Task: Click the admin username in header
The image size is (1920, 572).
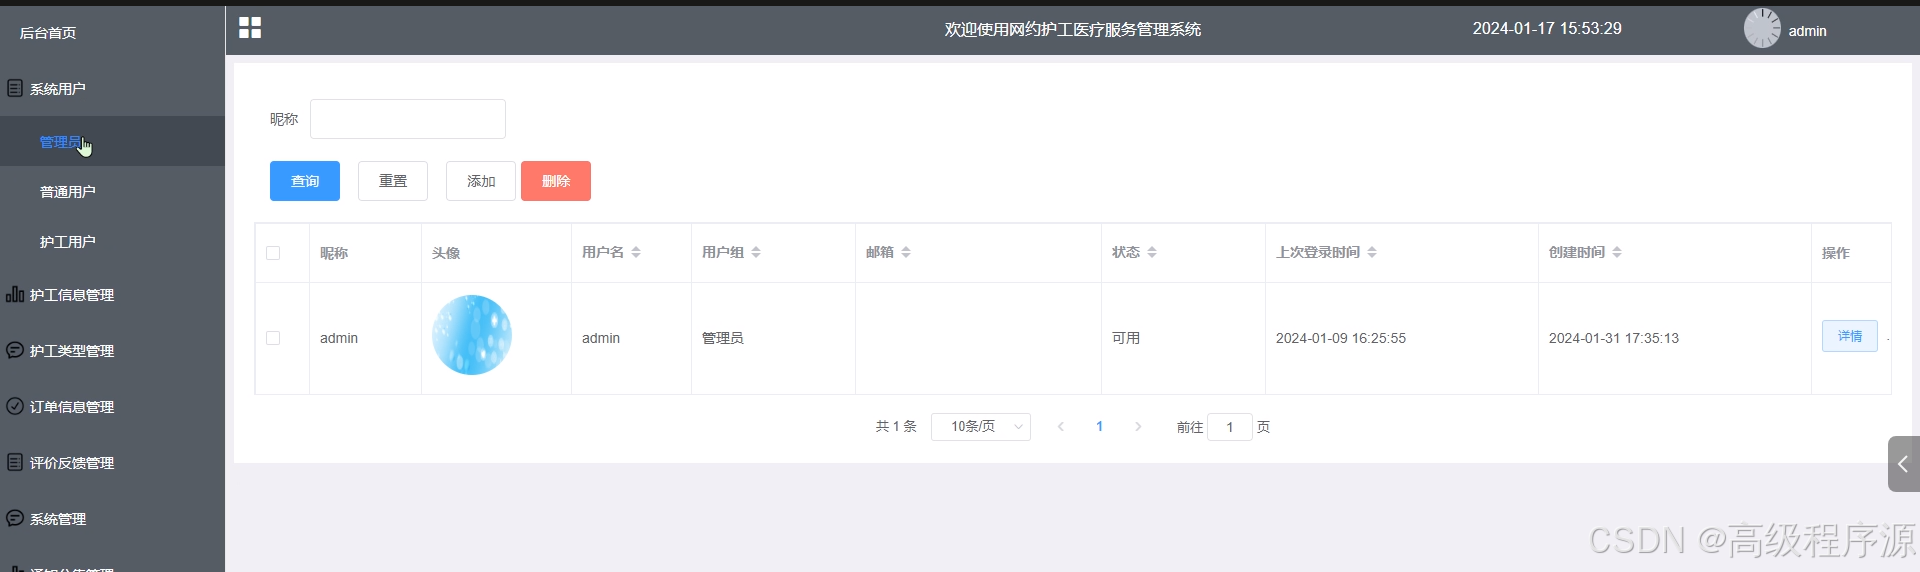Action: pyautogui.click(x=1808, y=31)
